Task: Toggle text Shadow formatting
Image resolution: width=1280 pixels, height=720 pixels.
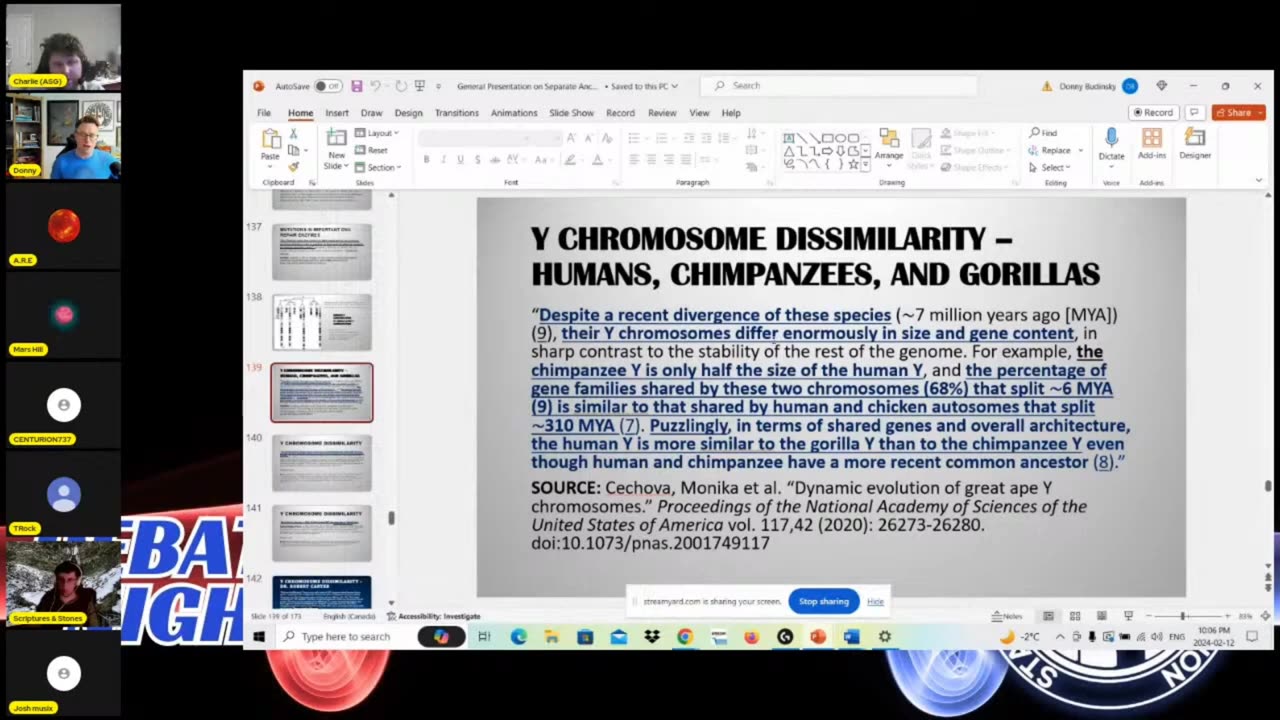Action: (x=477, y=160)
